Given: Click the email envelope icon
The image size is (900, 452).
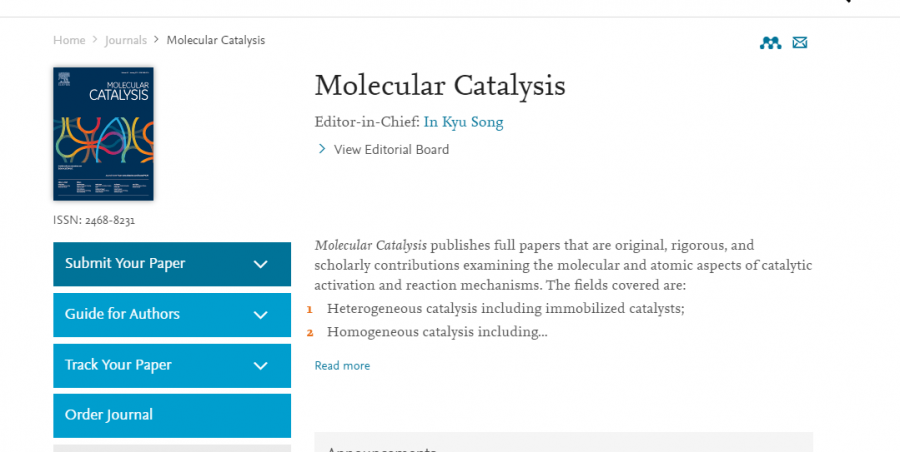Looking at the screenshot, I should (x=800, y=42).
